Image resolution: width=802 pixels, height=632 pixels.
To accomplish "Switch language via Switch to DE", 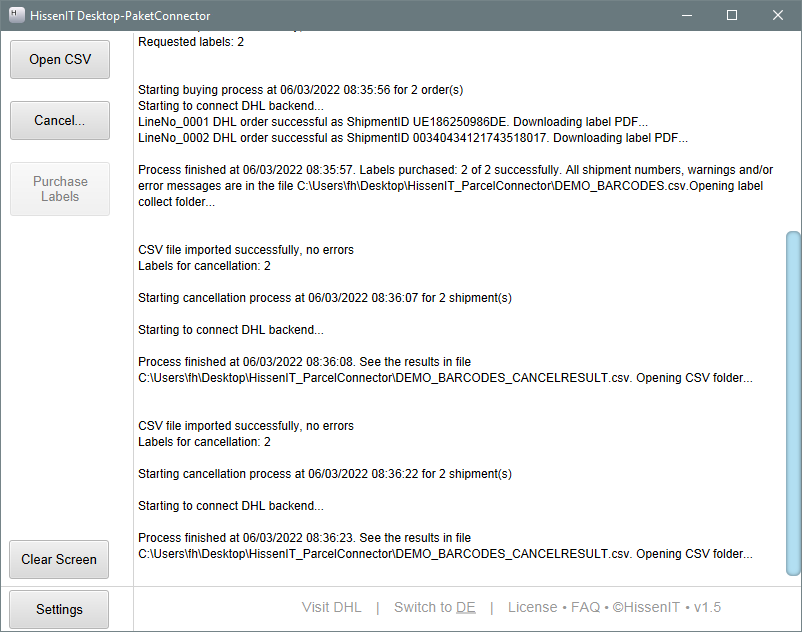I will pyautogui.click(x=435, y=607).
